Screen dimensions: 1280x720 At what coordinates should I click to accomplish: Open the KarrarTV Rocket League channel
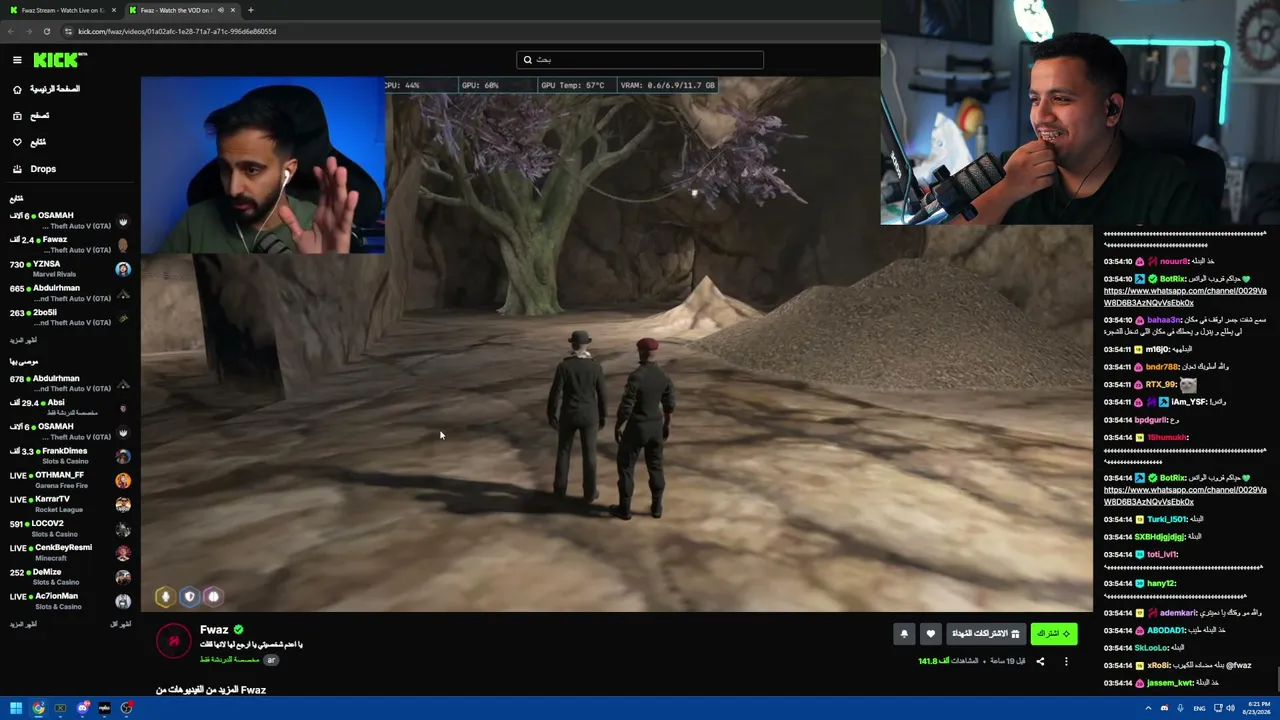(70, 504)
